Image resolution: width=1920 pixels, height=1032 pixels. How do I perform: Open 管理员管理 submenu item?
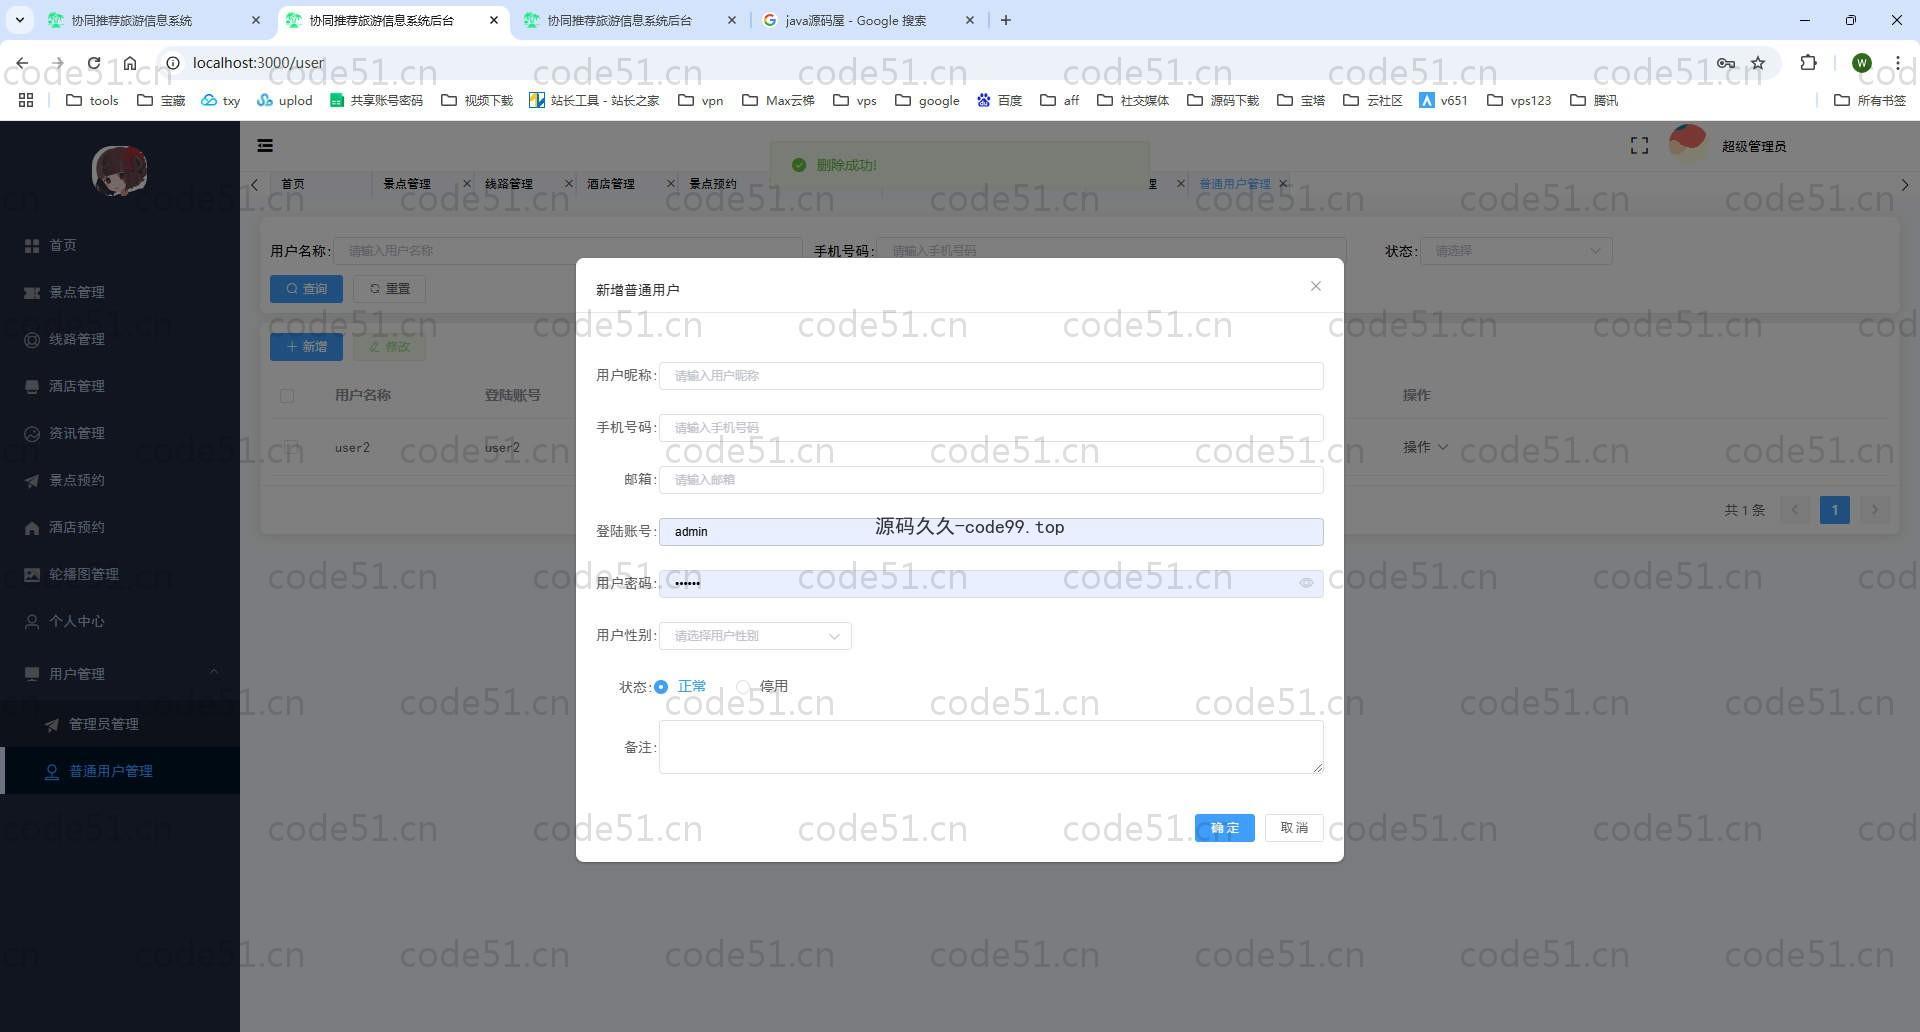[120, 724]
